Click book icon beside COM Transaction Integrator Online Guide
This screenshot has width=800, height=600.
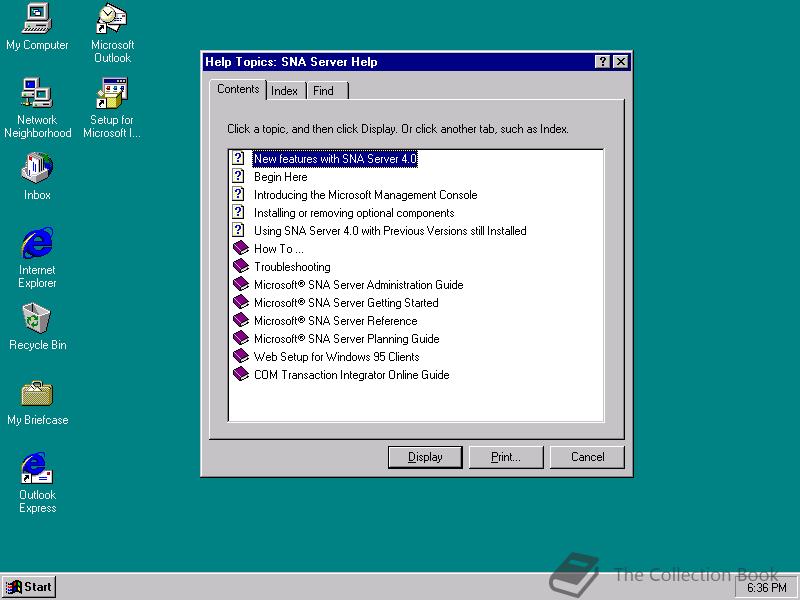[x=240, y=374]
